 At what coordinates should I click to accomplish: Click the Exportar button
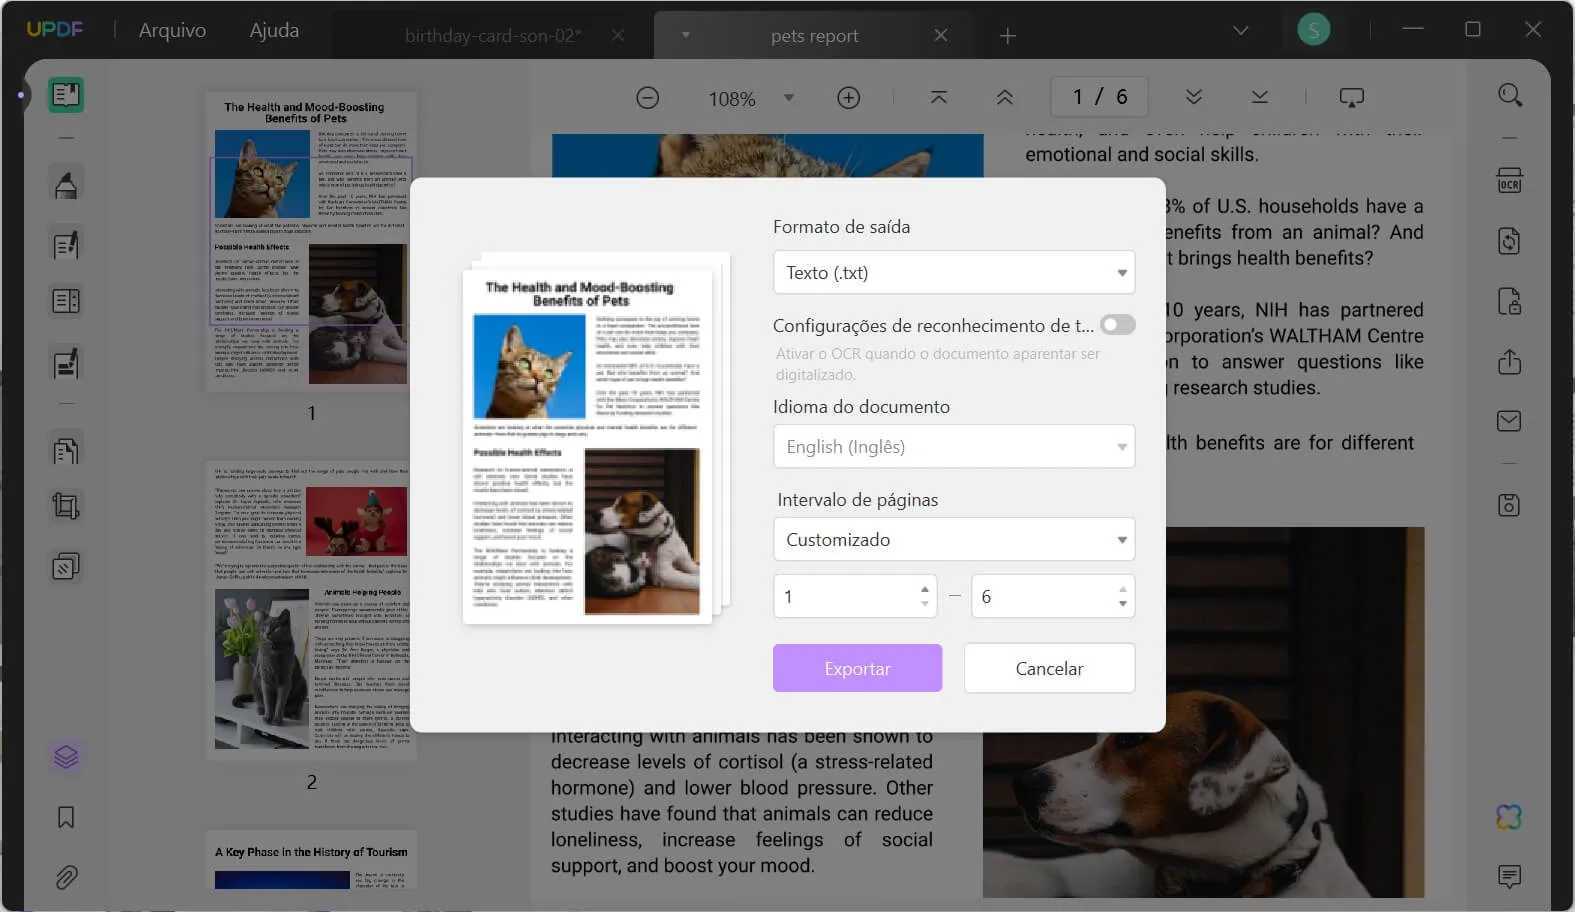(857, 668)
